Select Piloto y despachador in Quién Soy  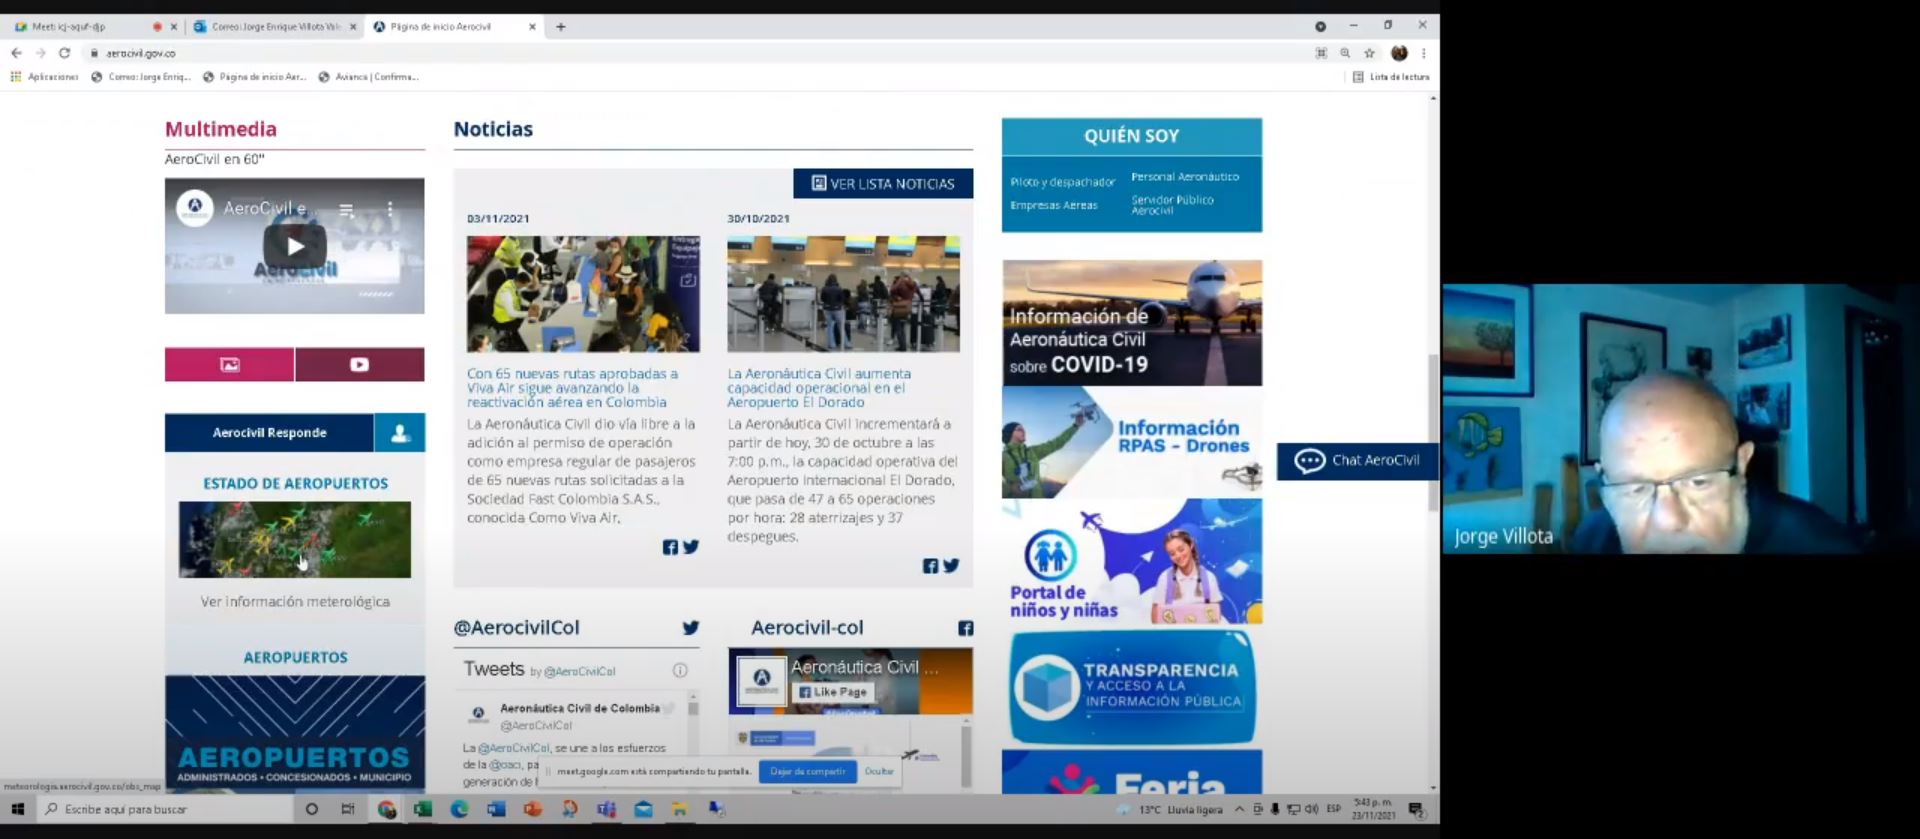point(1062,182)
